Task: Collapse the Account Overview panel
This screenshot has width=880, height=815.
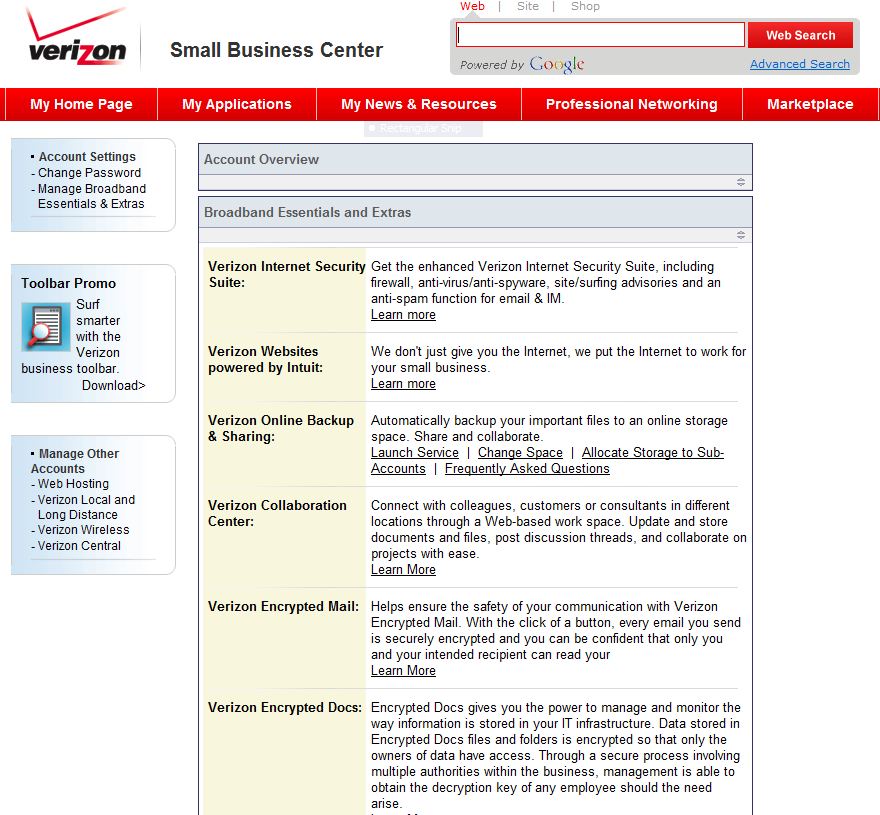Action: [741, 182]
